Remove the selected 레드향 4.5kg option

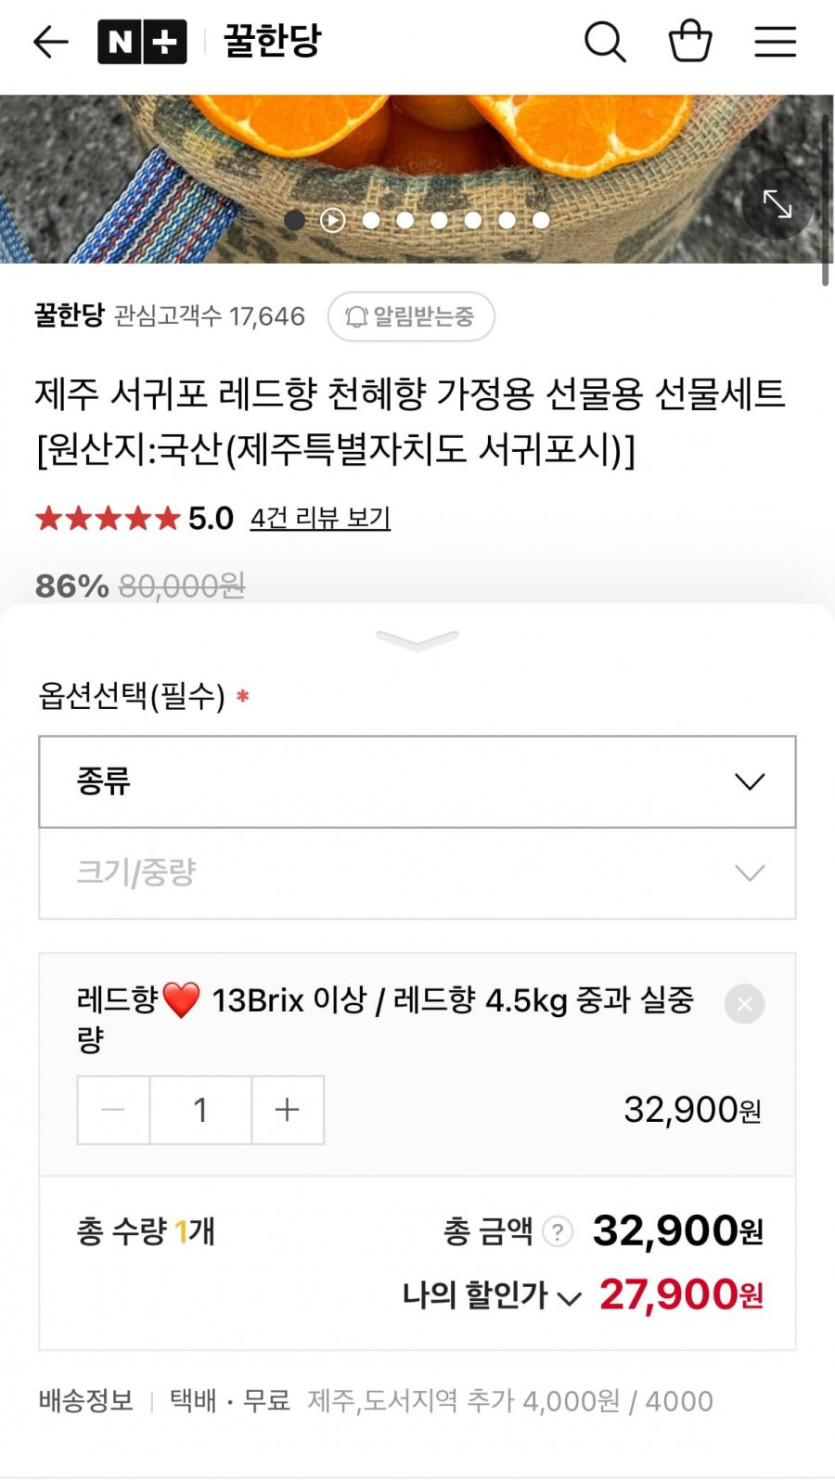tap(744, 1004)
